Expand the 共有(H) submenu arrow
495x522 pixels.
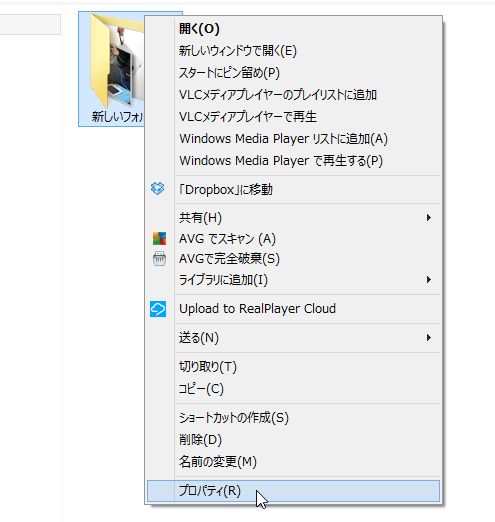click(x=429, y=218)
